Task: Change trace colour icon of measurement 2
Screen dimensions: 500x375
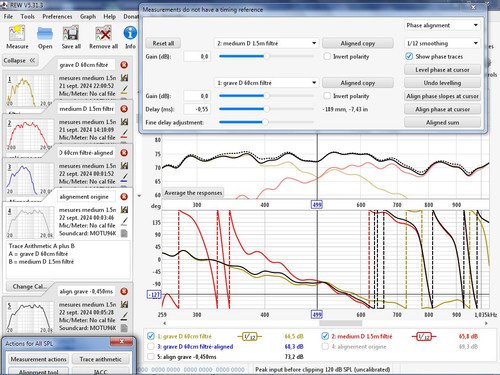Action: (124, 134)
